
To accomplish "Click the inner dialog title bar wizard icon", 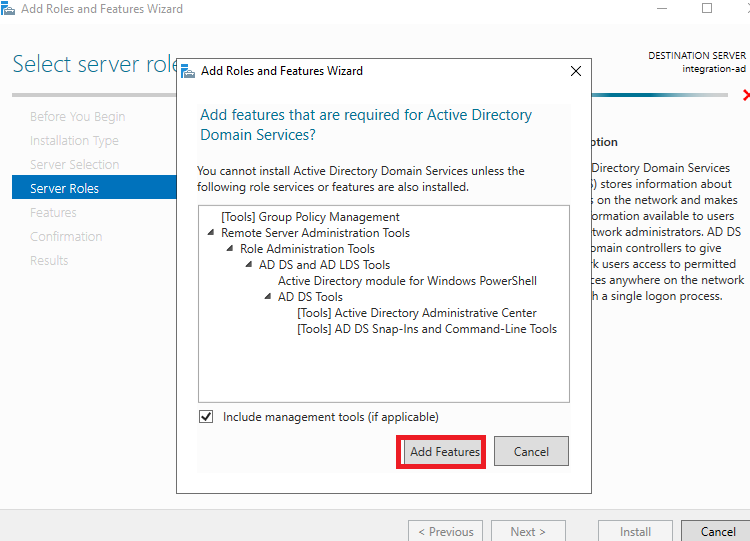I will point(188,71).
